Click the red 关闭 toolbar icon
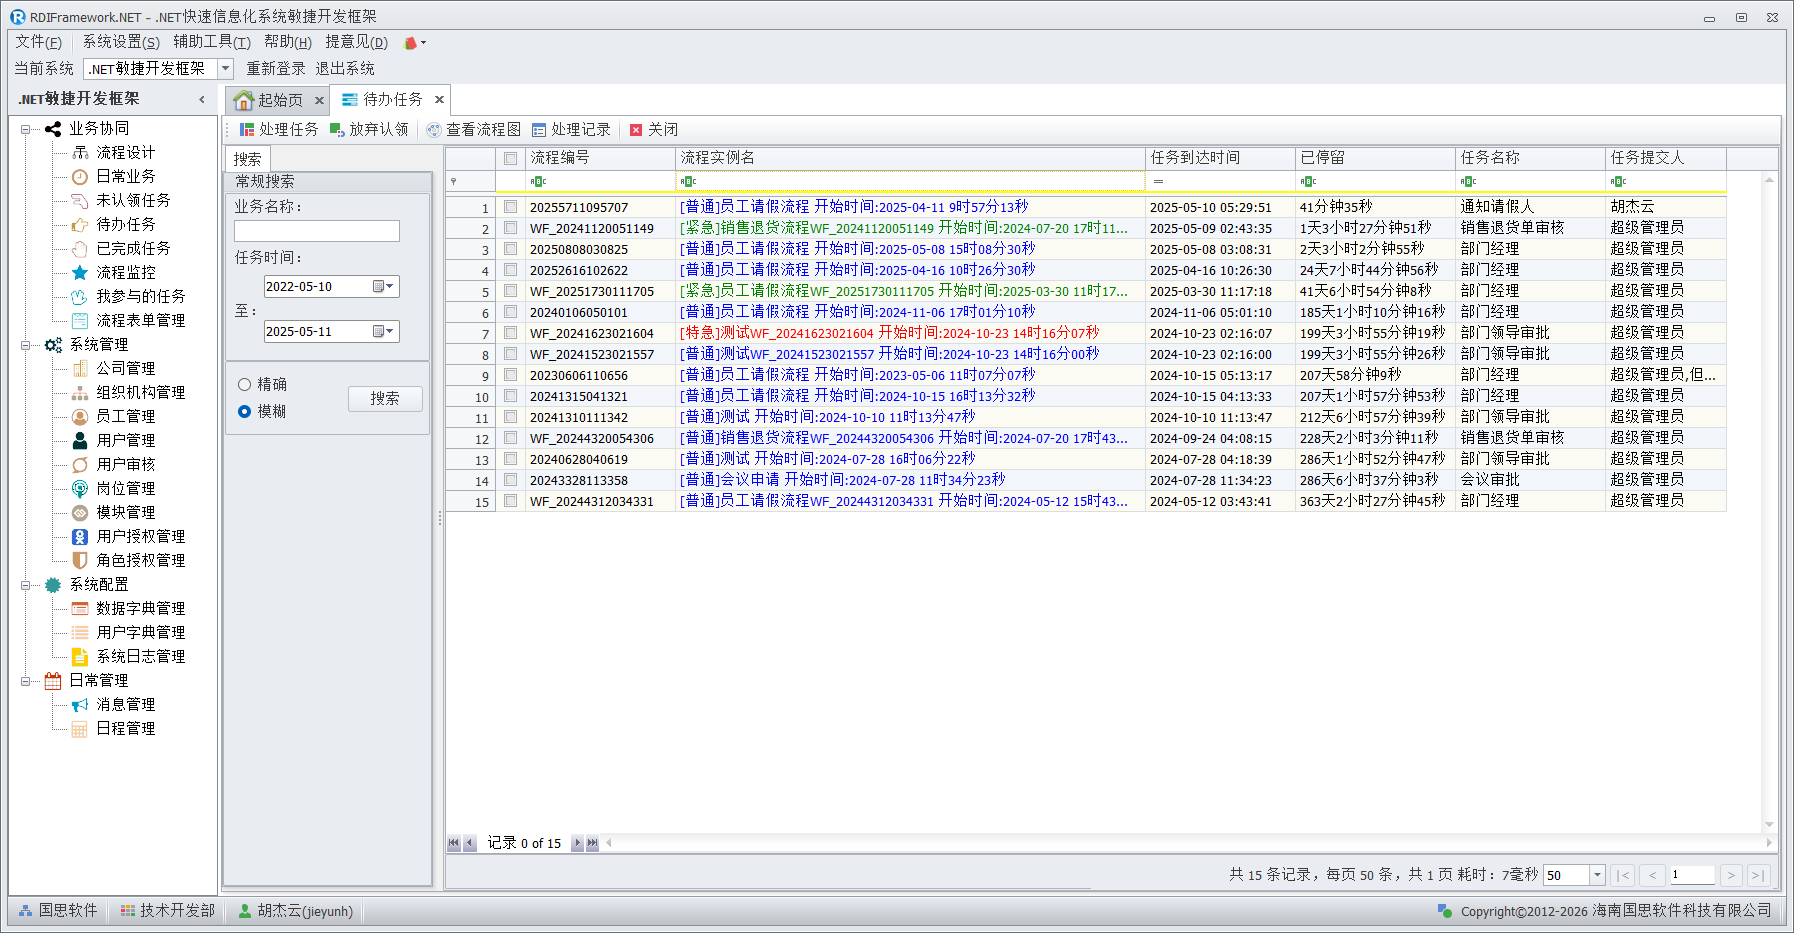Screen dimensions: 1794x933 (x=636, y=130)
